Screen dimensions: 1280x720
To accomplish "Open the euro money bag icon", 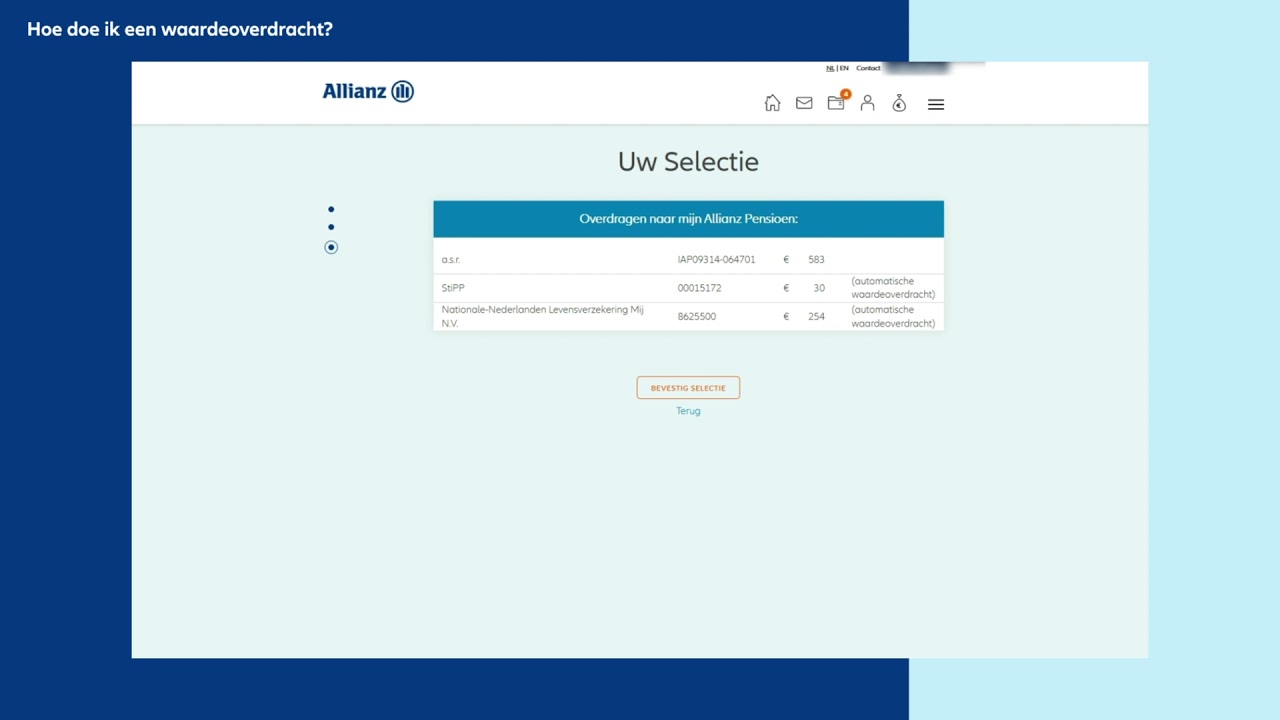I will click(899, 103).
